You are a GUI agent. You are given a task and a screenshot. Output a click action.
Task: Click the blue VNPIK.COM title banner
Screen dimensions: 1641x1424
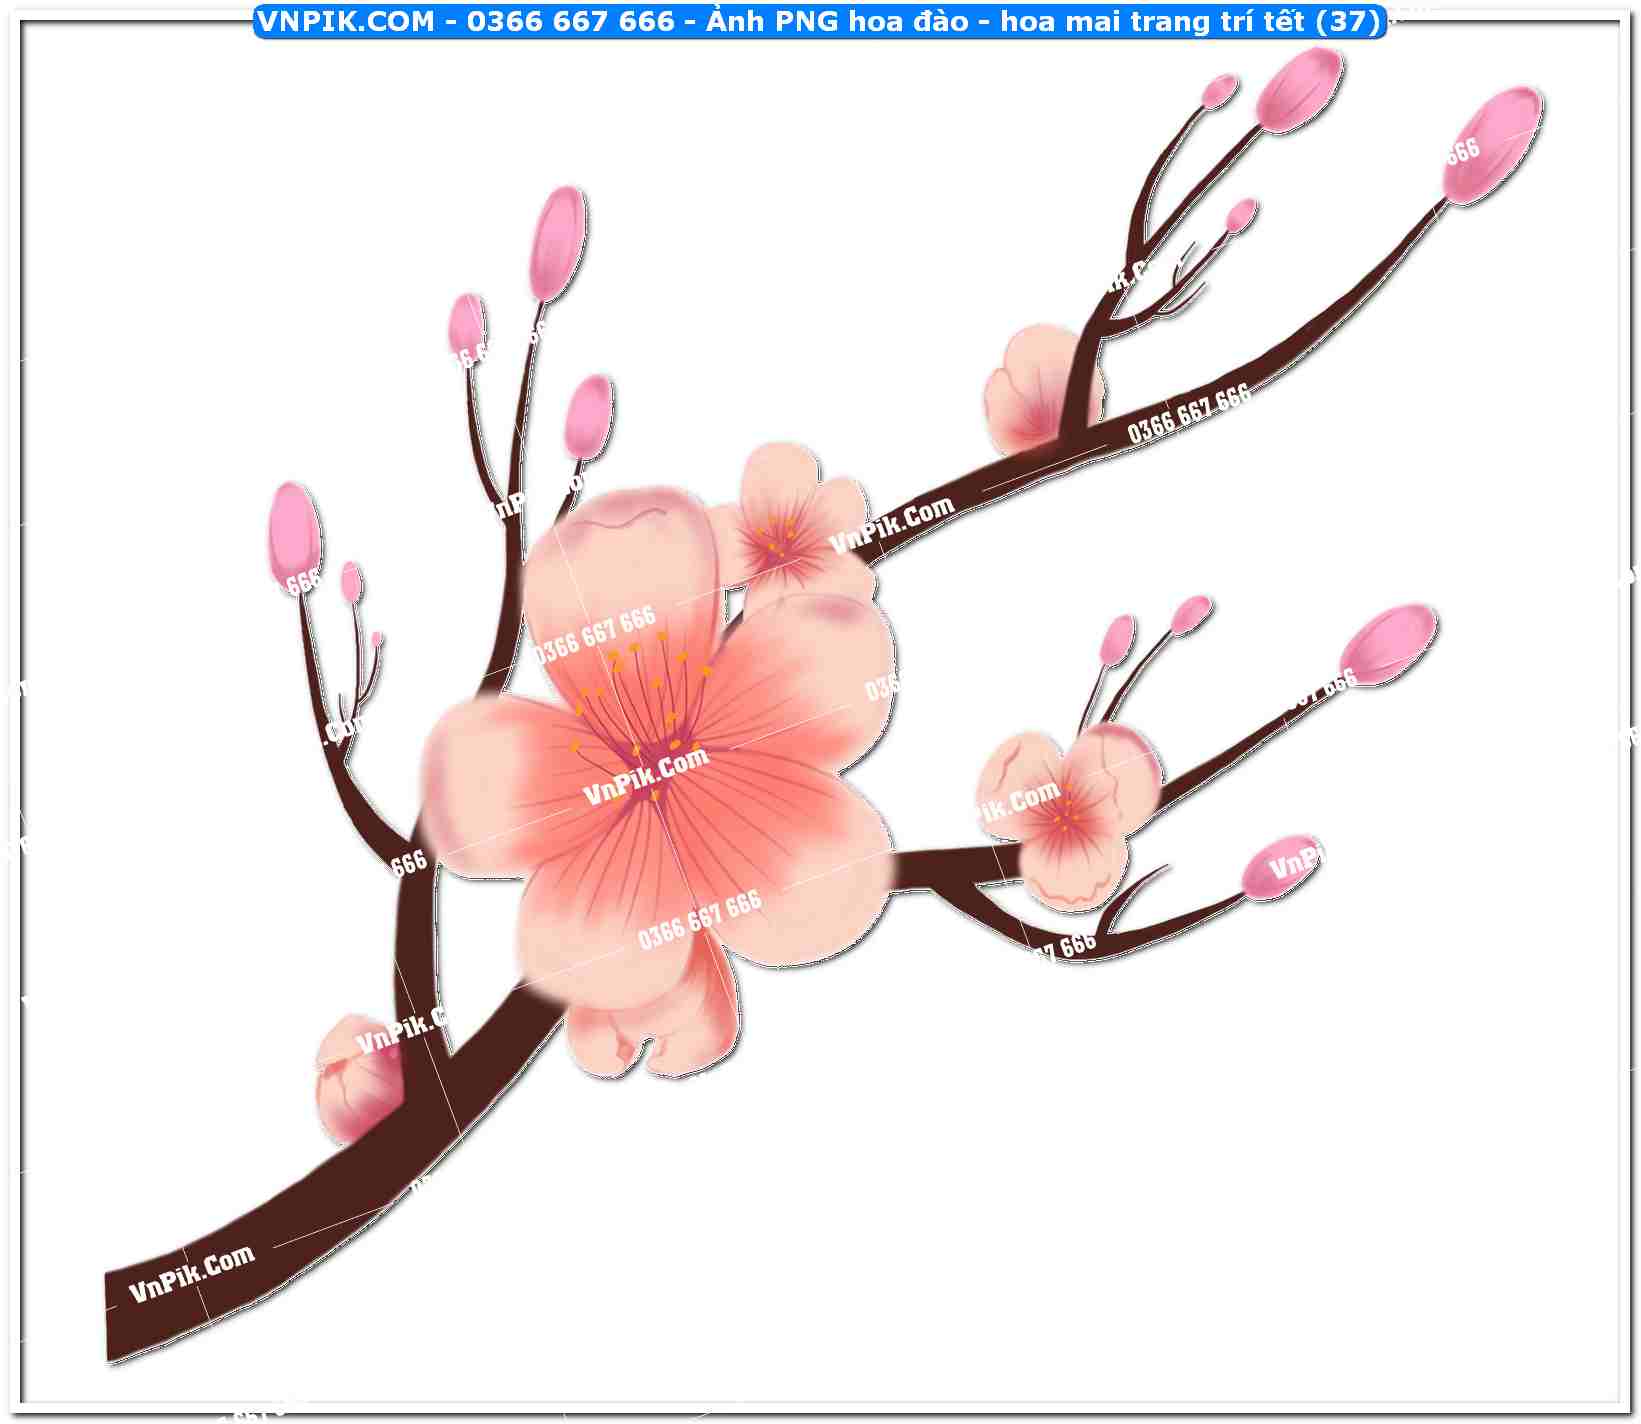point(820,21)
